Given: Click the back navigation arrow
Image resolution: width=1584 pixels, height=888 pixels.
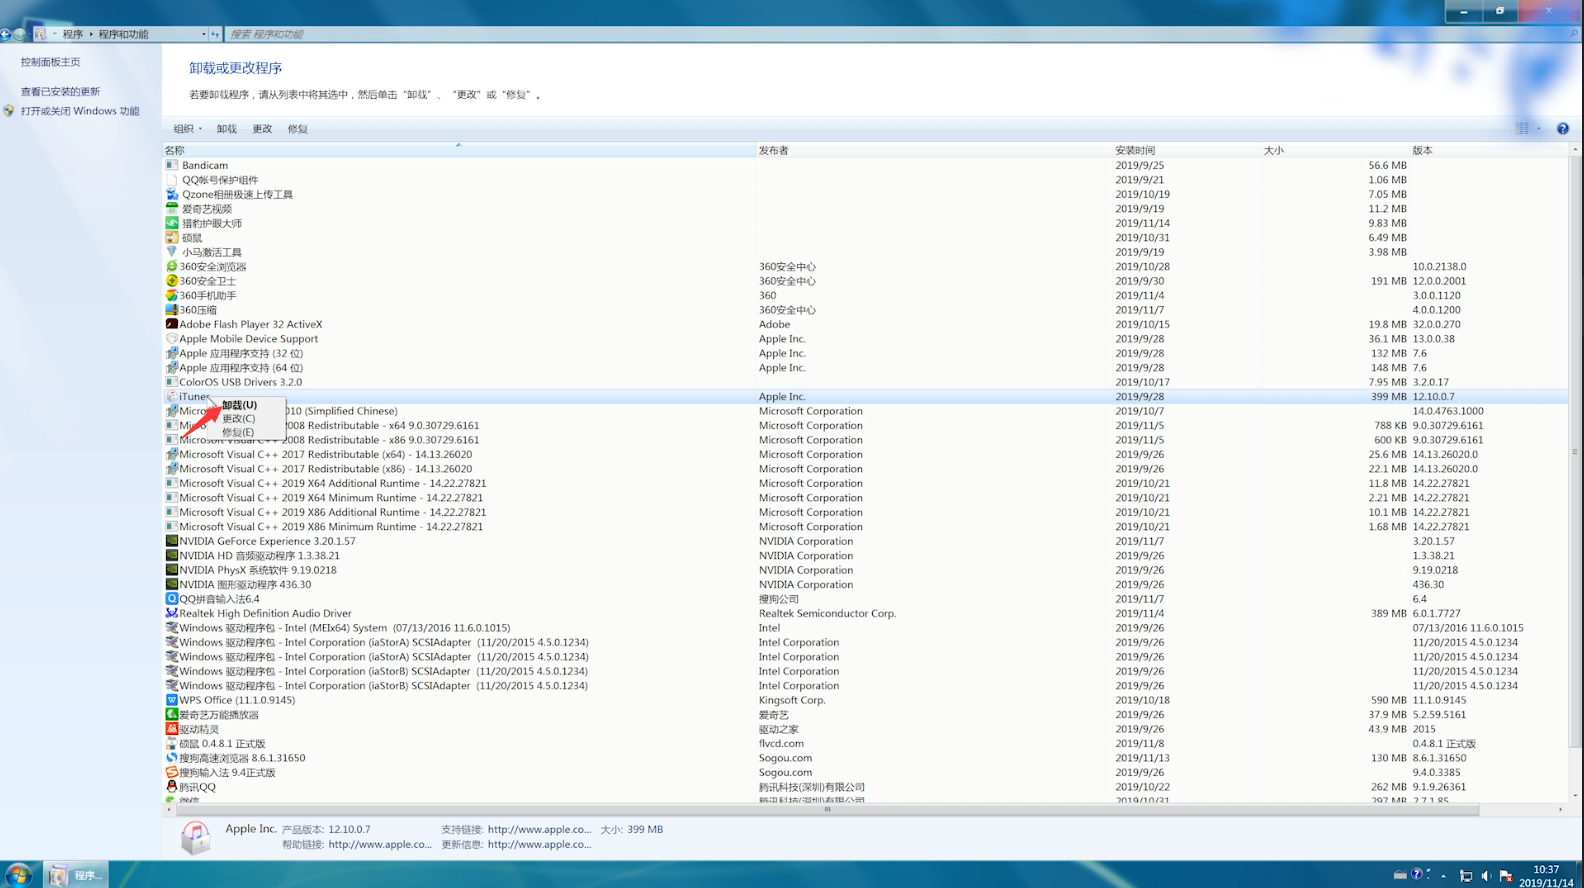Looking at the screenshot, I should click(5, 34).
